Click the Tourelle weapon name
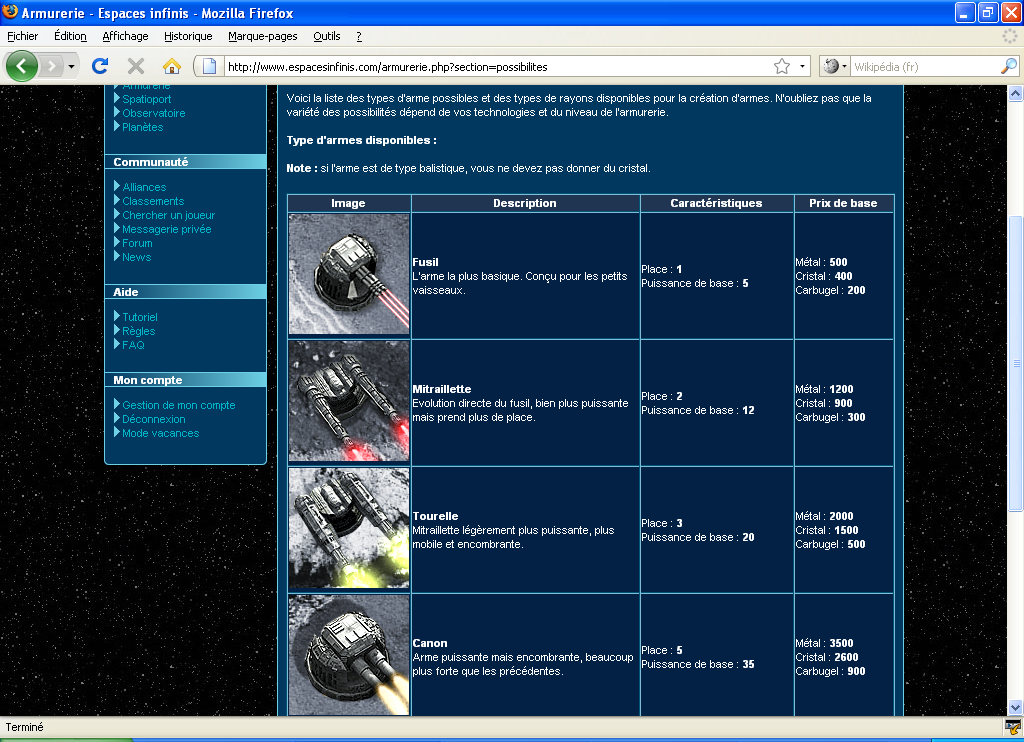 click(435, 516)
